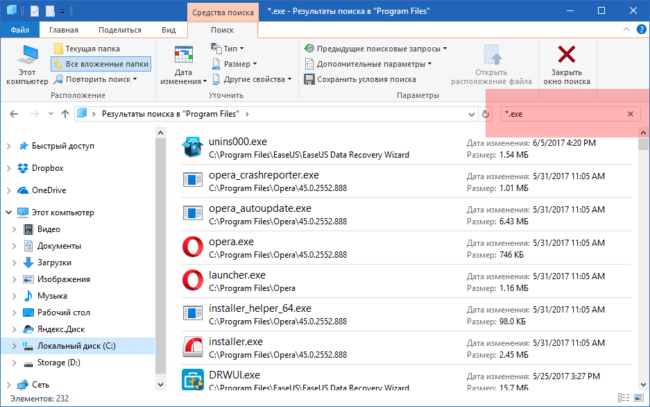Select installer_helper_64.exe icon
The image size is (650, 407).
click(x=193, y=313)
